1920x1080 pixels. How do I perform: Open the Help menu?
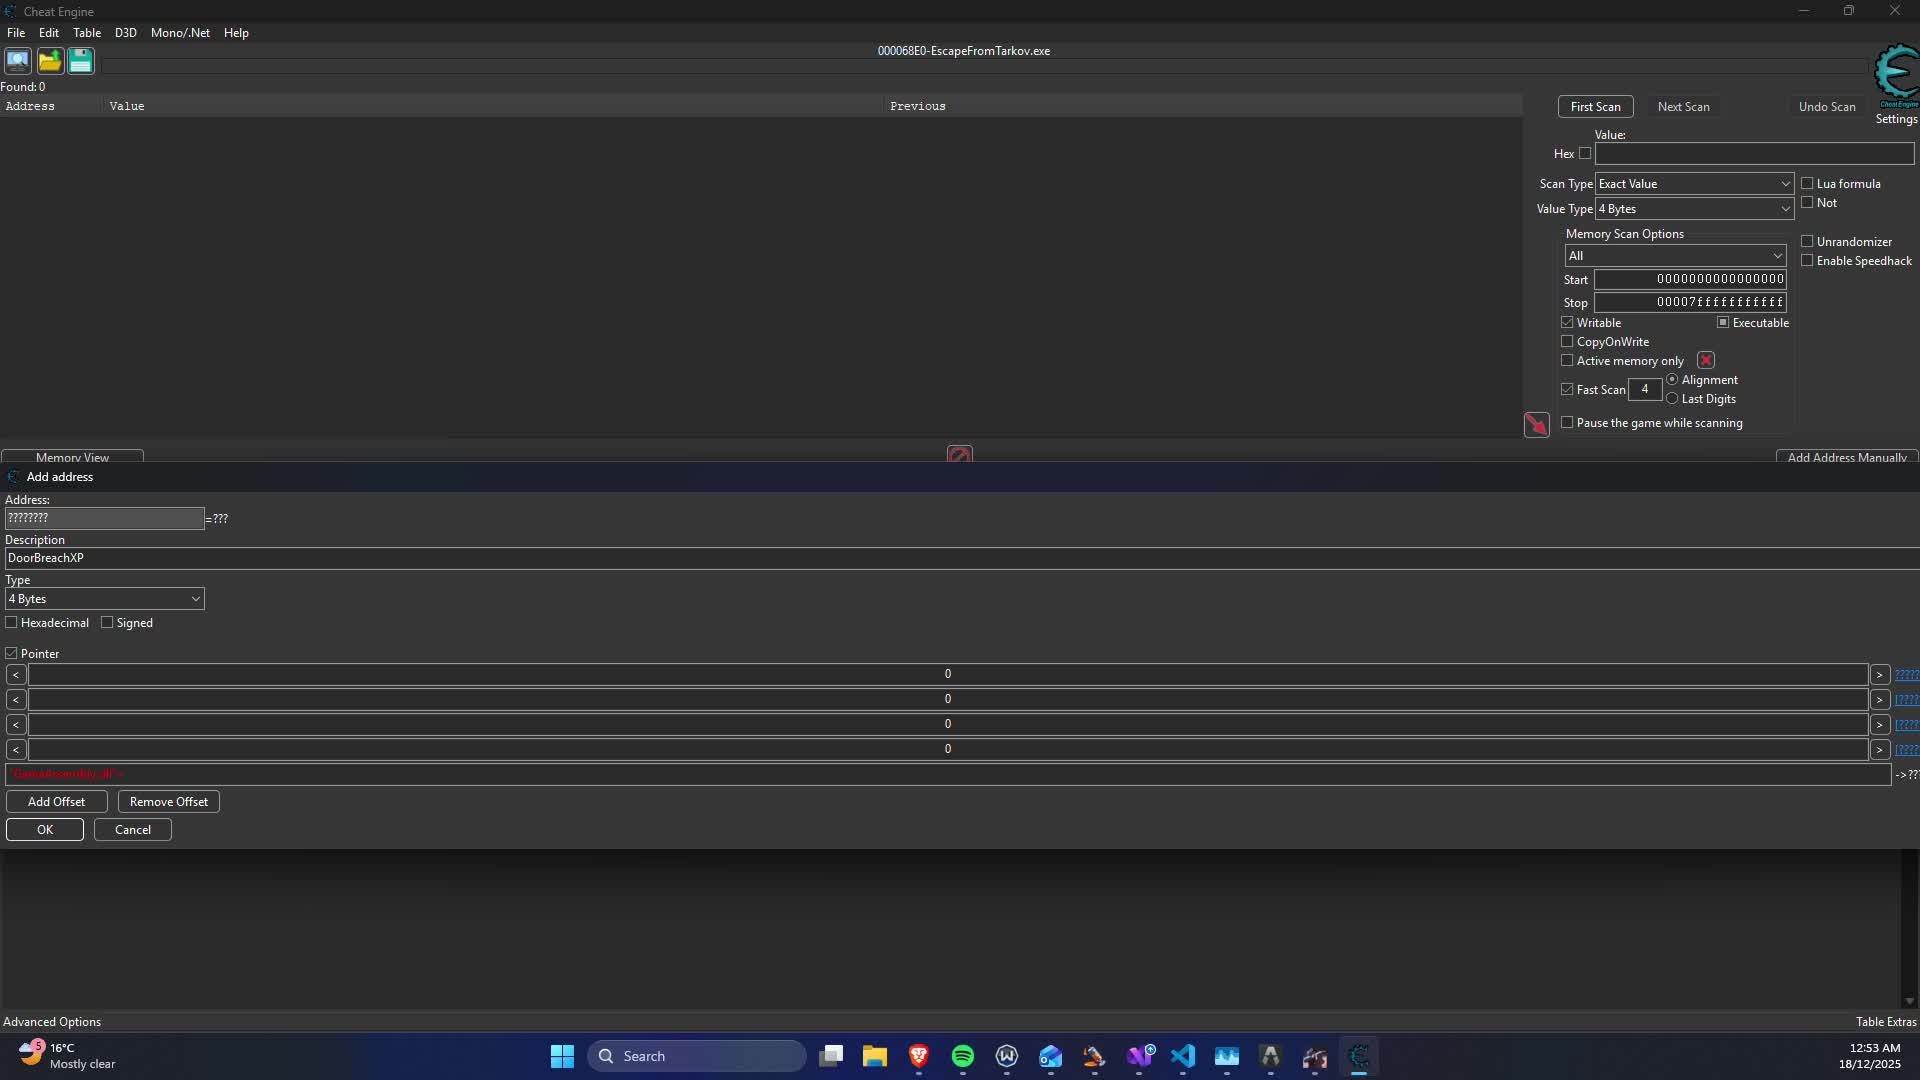pyautogui.click(x=236, y=33)
